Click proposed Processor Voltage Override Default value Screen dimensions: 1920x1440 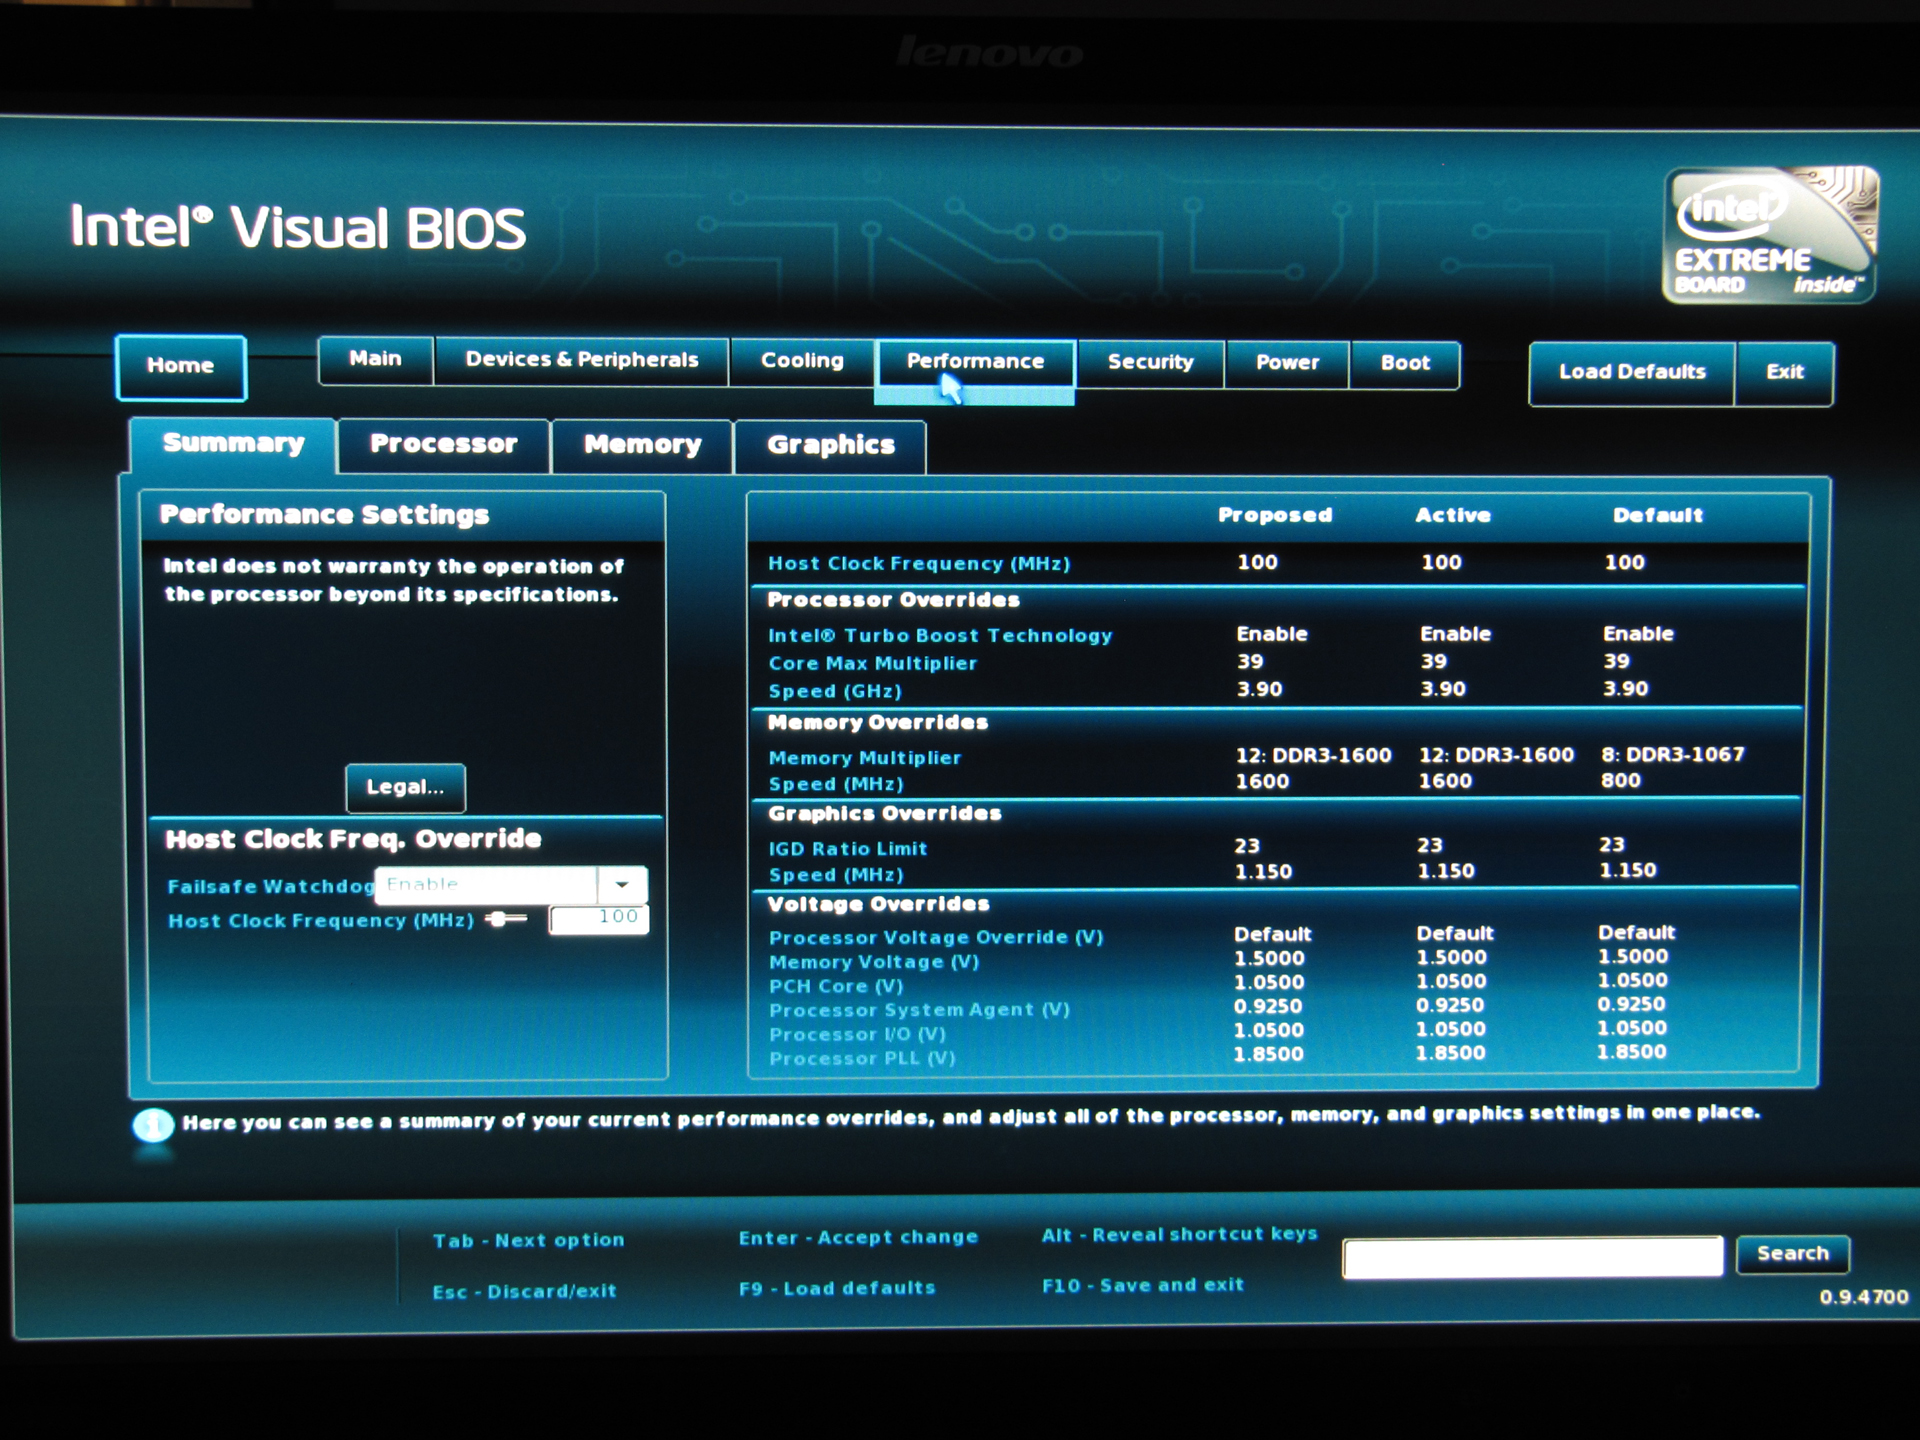tap(1272, 935)
